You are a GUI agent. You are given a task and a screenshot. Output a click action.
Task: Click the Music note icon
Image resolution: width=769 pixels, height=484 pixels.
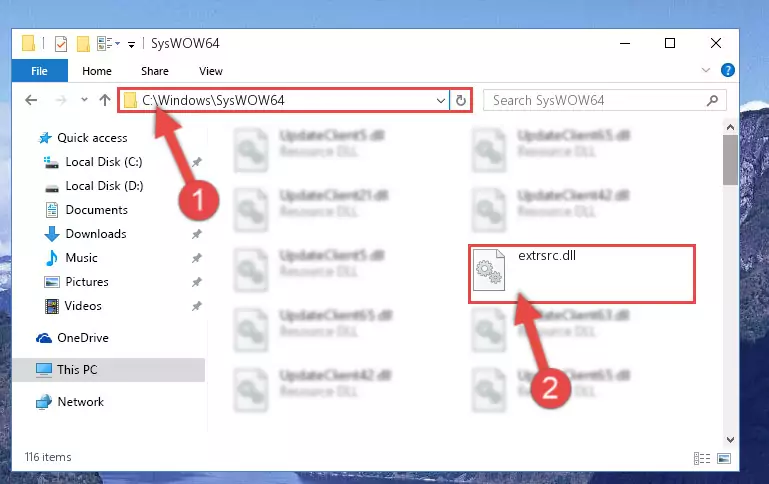tap(51, 258)
